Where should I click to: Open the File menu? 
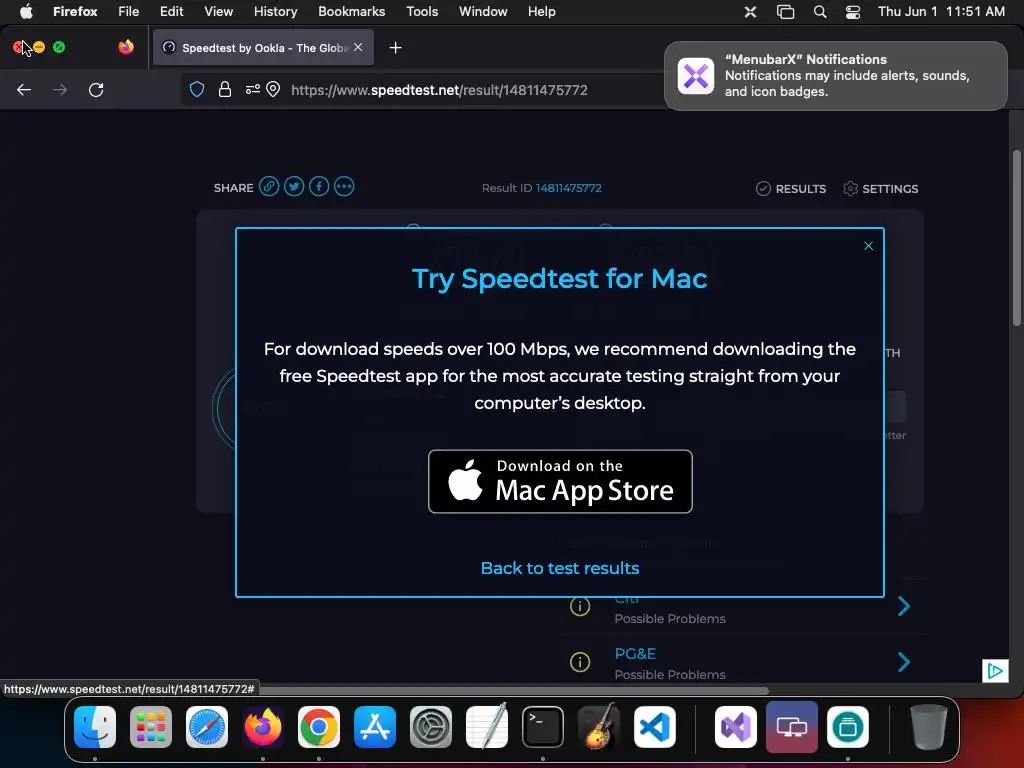click(129, 11)
